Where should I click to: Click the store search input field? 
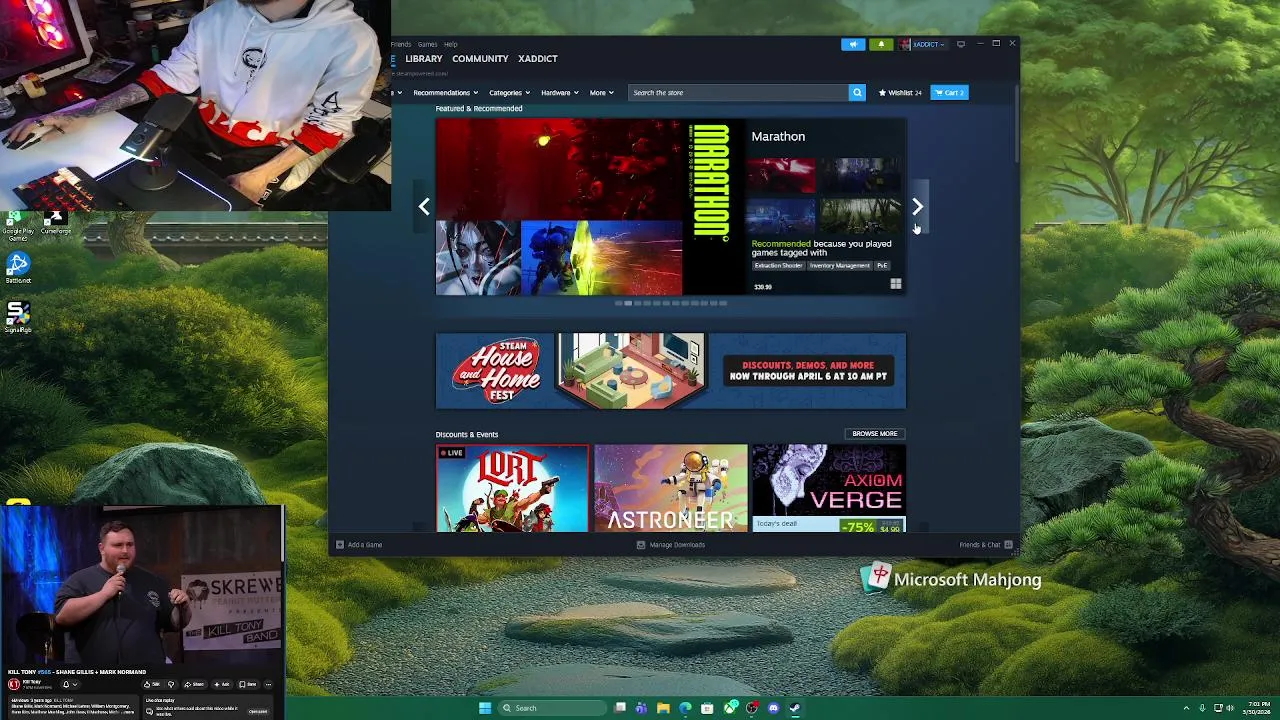[x=738, y=92]
